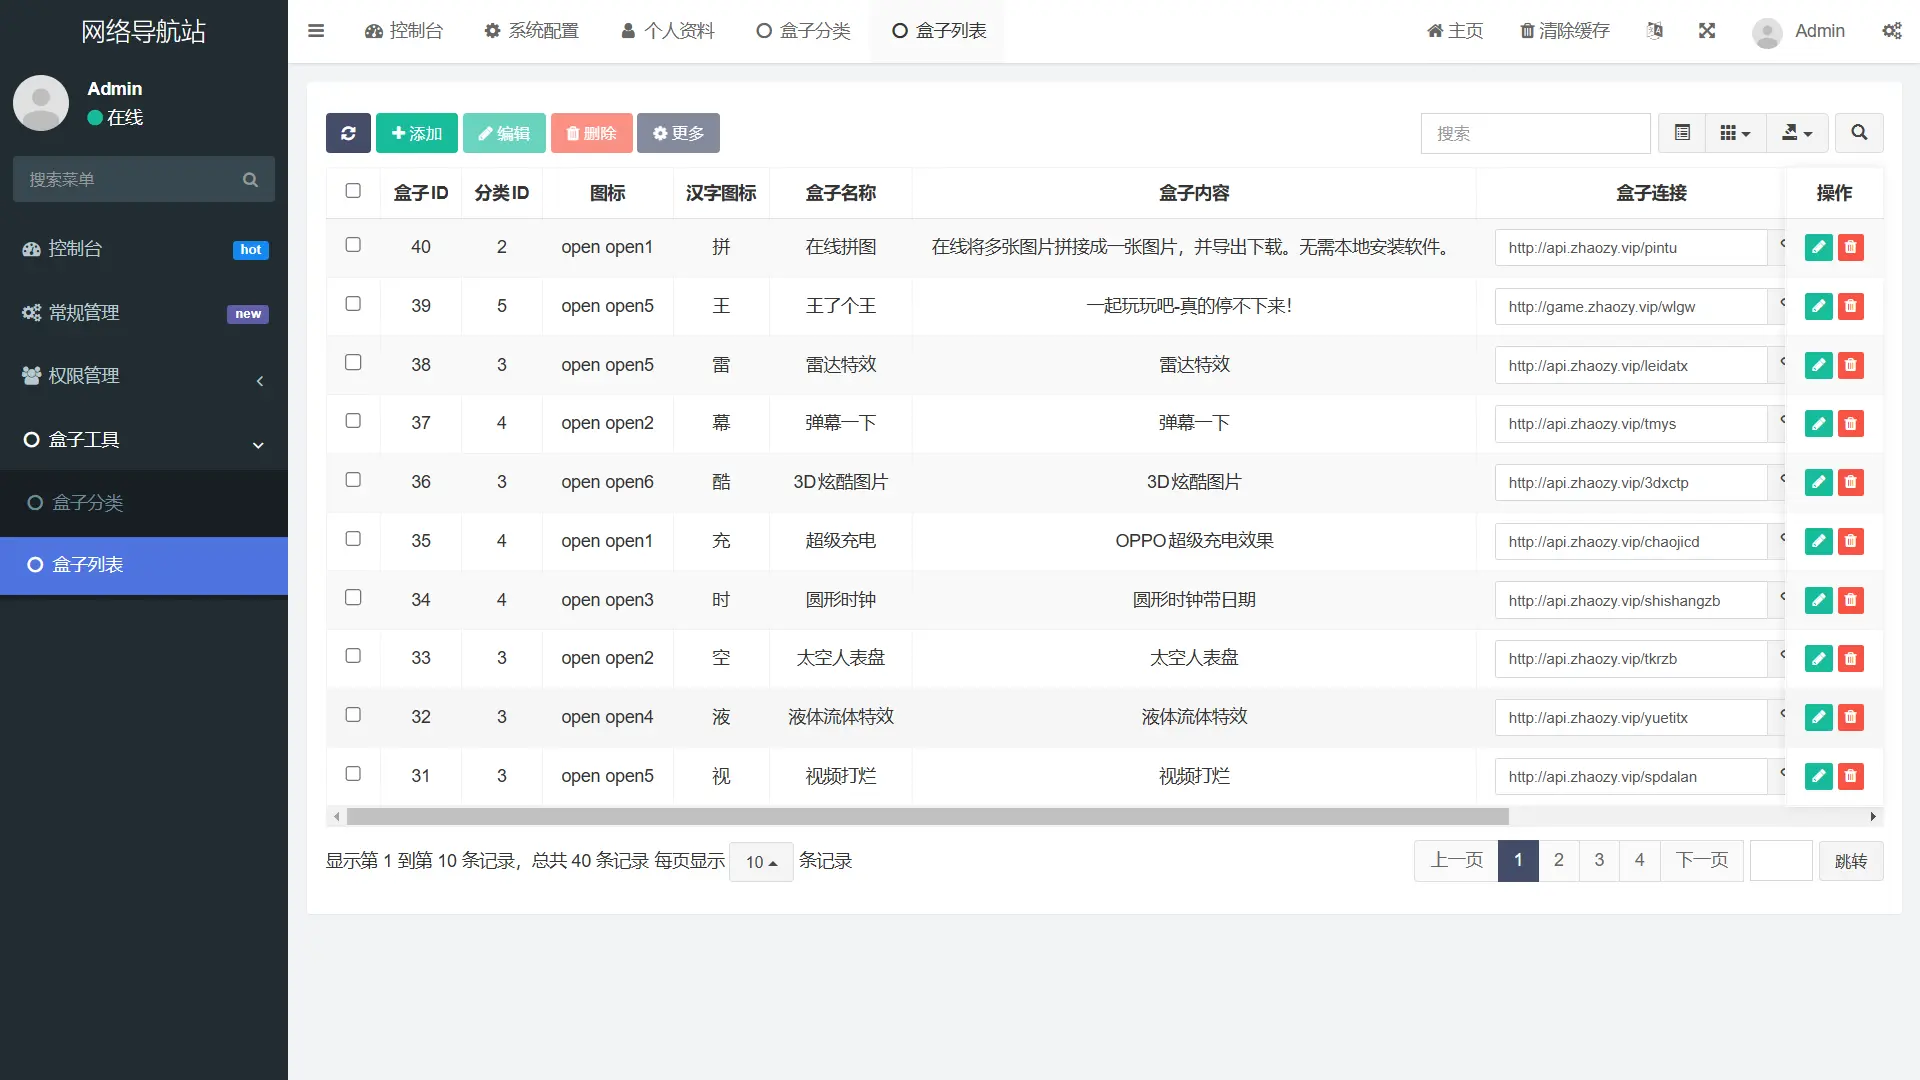The image size is (1920, 1080).
Task: Tick the checkbox for 3D炫酷图片 row
Action: tap(353, 479)
